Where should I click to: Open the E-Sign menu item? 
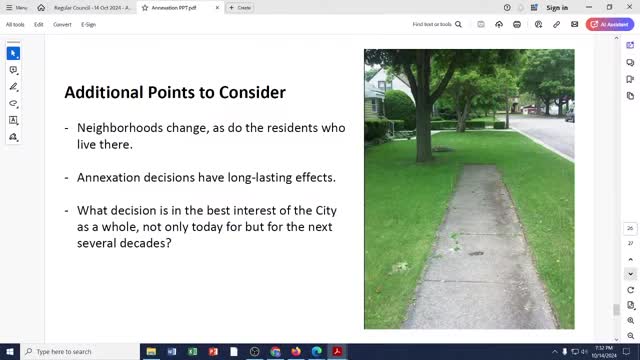tap(88, 24)
